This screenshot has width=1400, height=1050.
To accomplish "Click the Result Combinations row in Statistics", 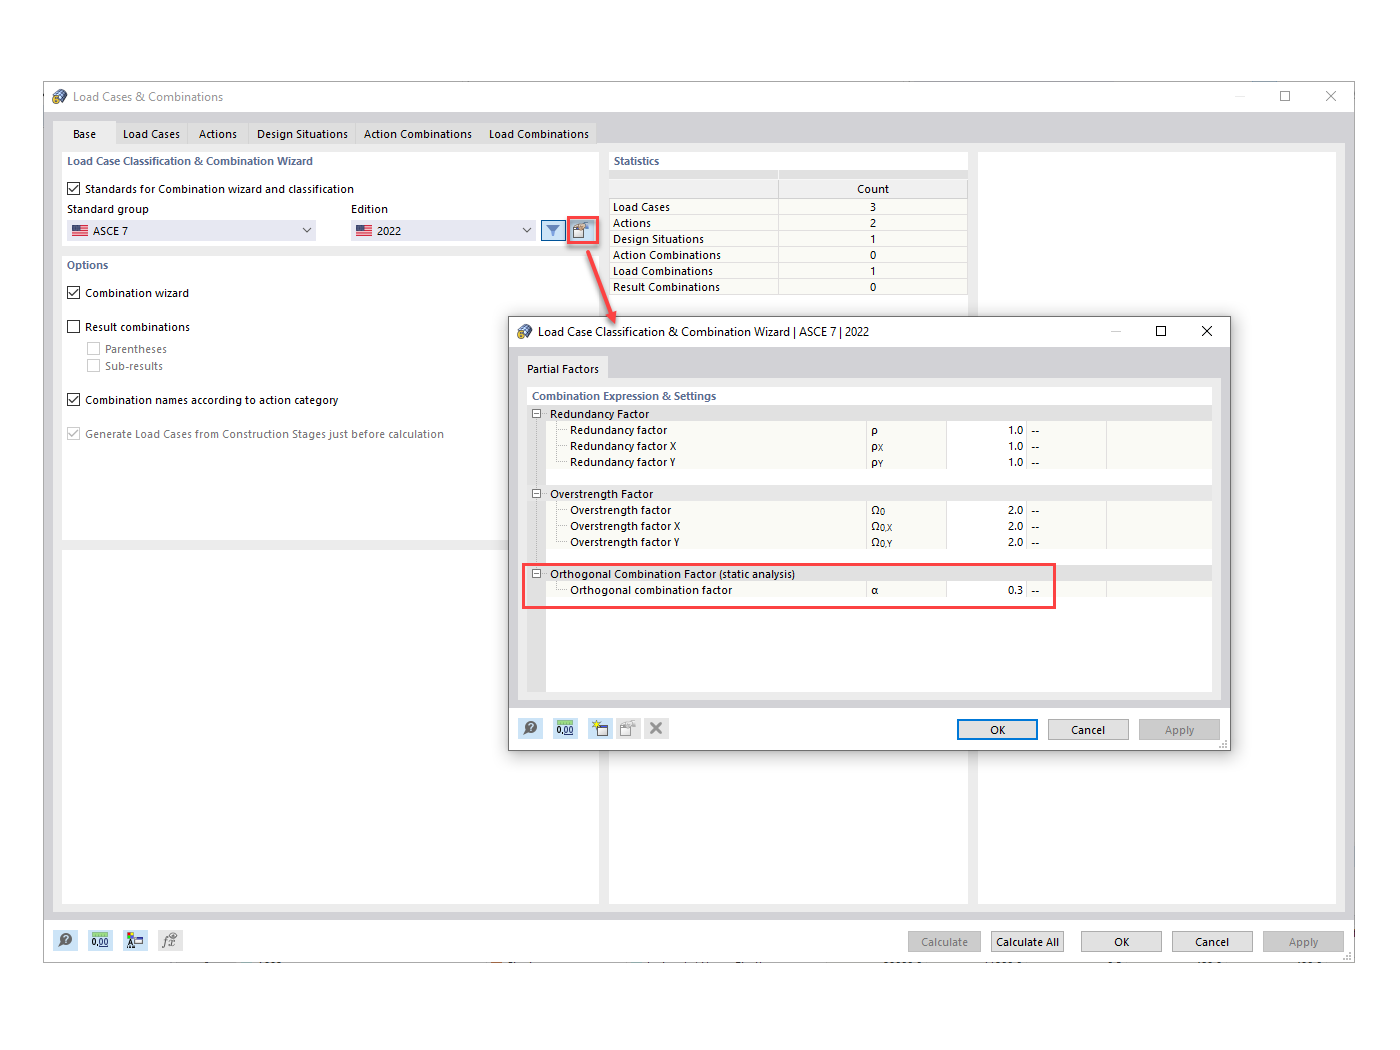I will (x=788, y=287).
